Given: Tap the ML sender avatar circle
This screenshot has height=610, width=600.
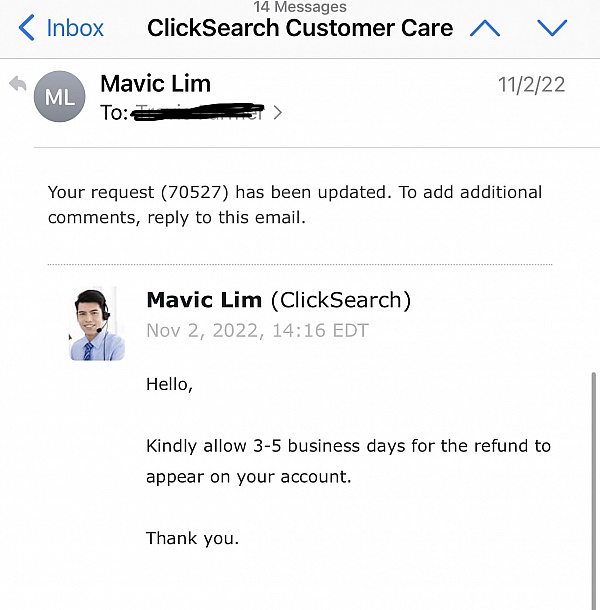Looking at the screenshot, I should click(x=59, y=97).
